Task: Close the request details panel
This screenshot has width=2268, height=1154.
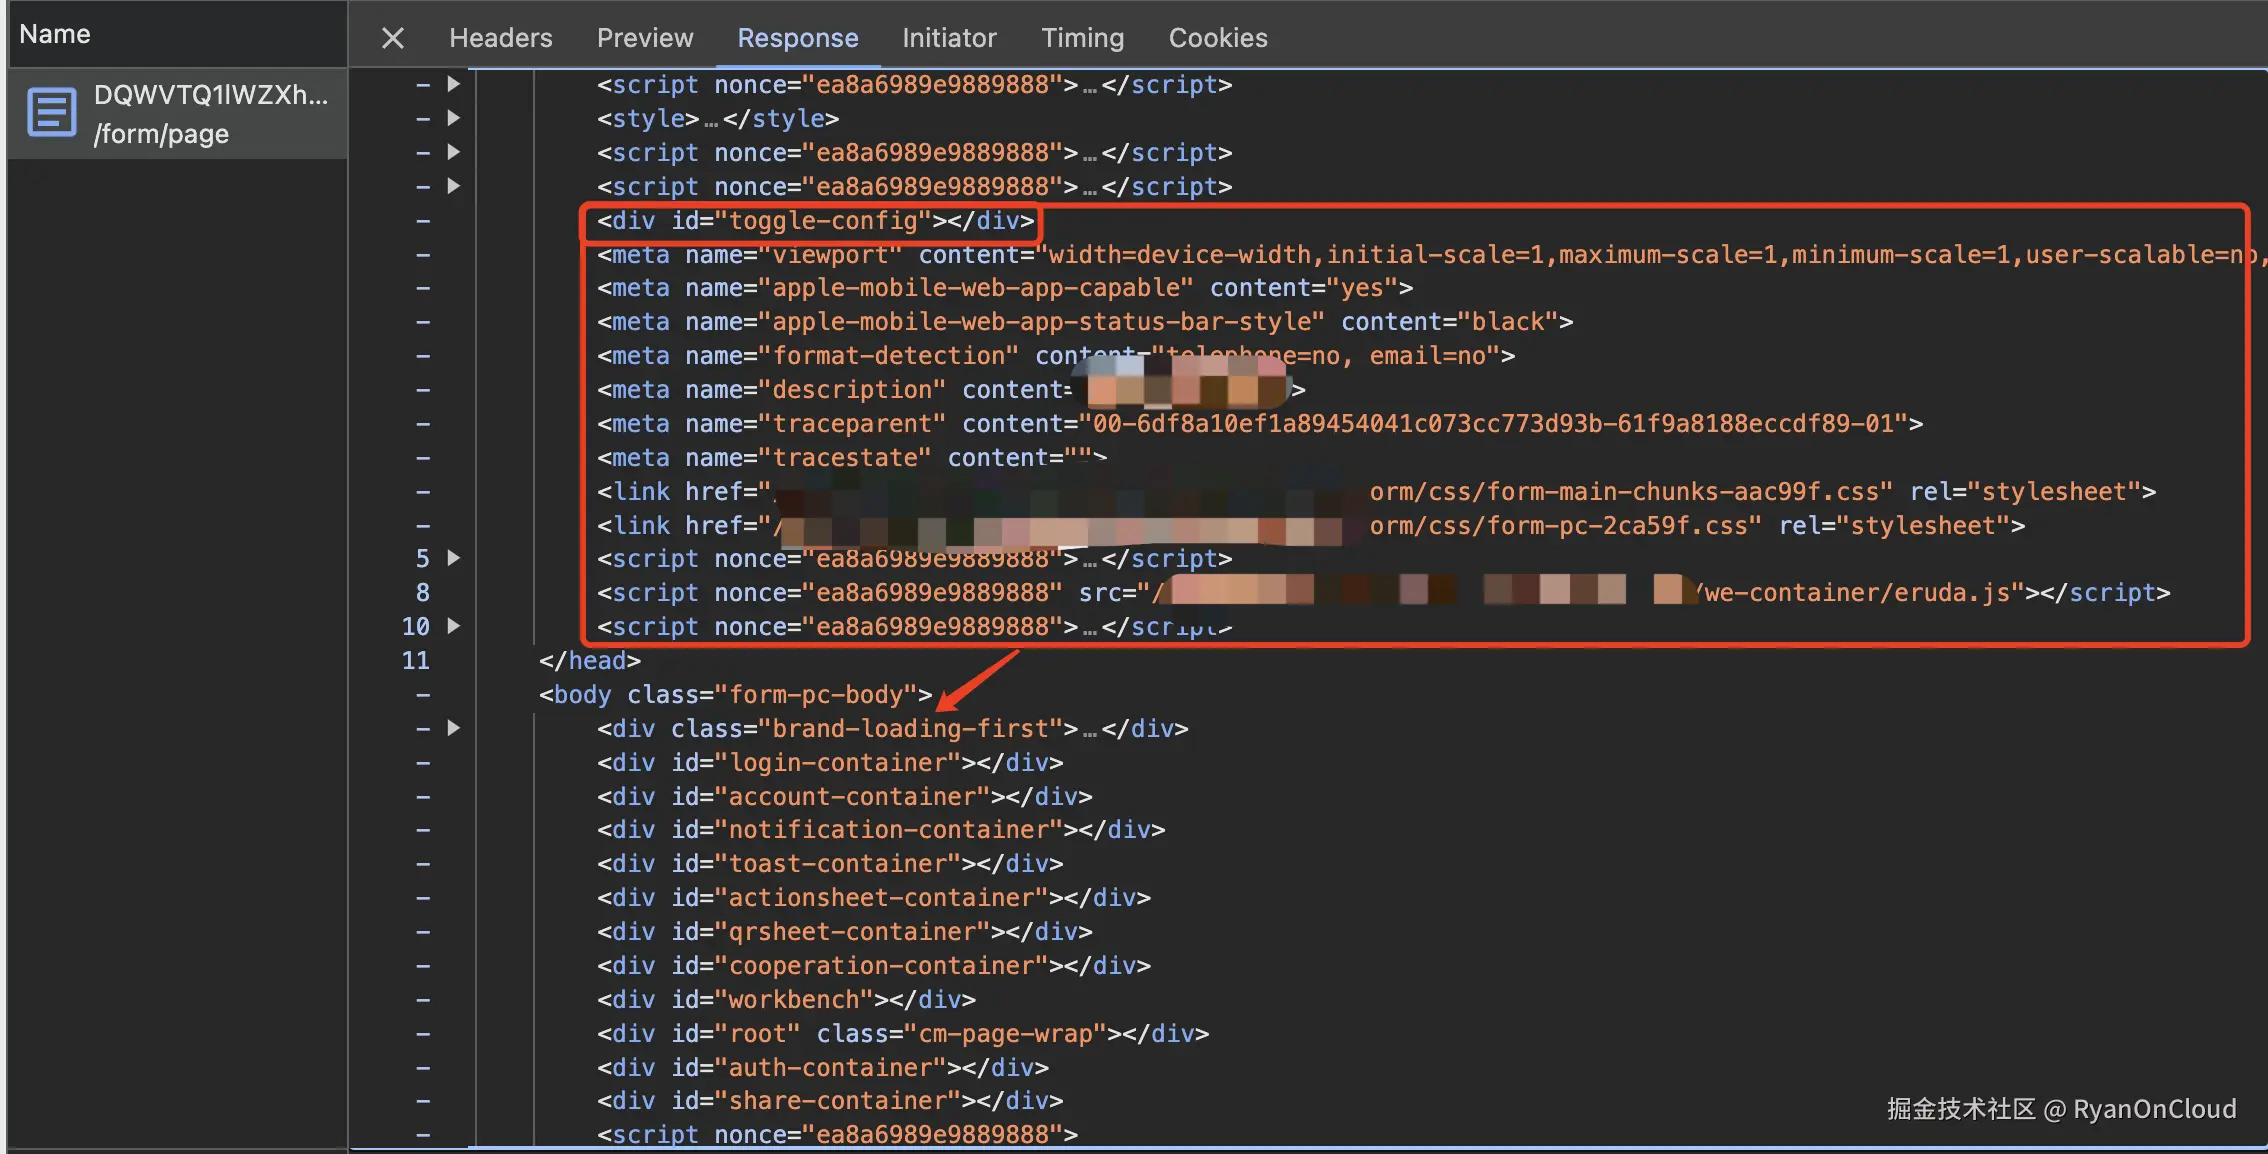Action: (392, 38)
